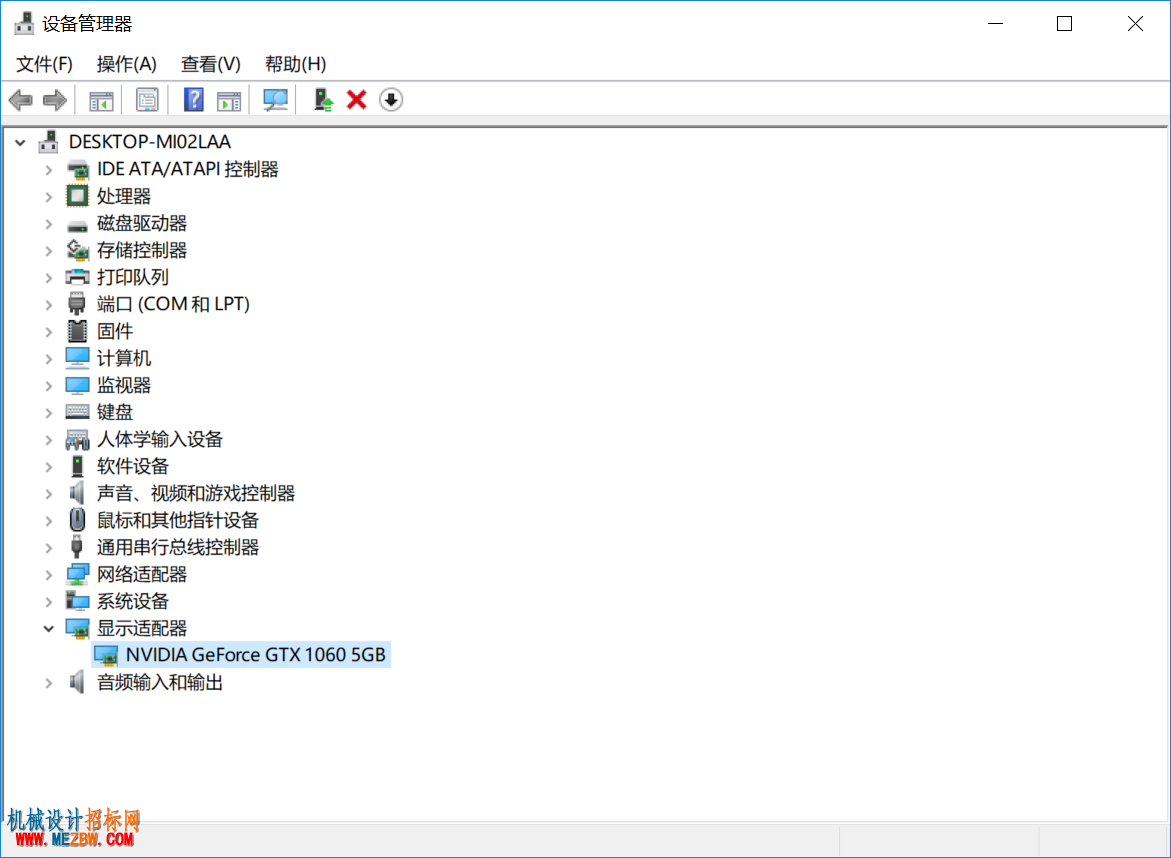Open the Properties toolbar icon
The width and height of the screenshot is (1171, 858).
tap(147, 99)
